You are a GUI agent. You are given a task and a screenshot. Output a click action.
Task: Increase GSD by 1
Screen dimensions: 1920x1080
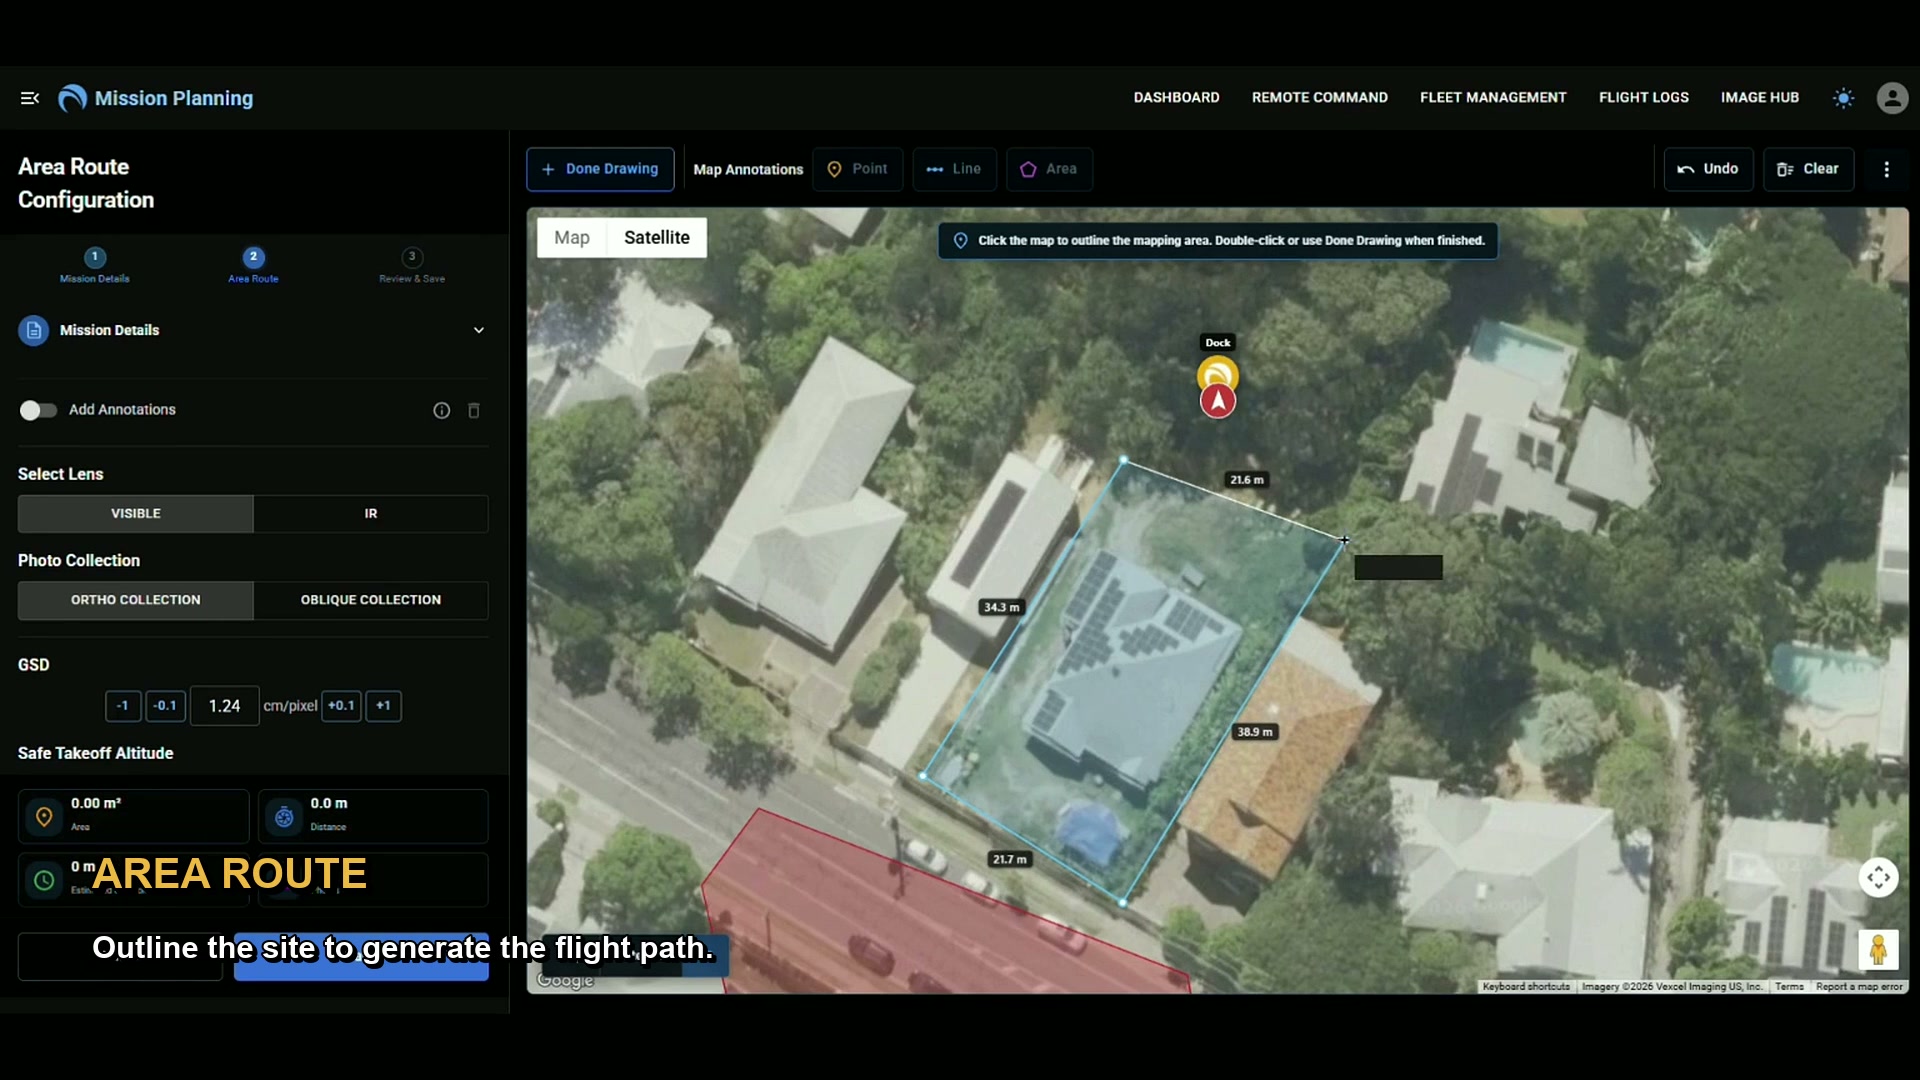pyautogui.click(x=383, y=706)
